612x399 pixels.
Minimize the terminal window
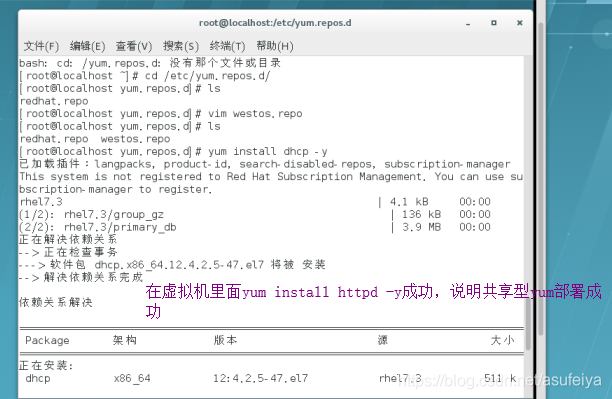coord(468,23)
